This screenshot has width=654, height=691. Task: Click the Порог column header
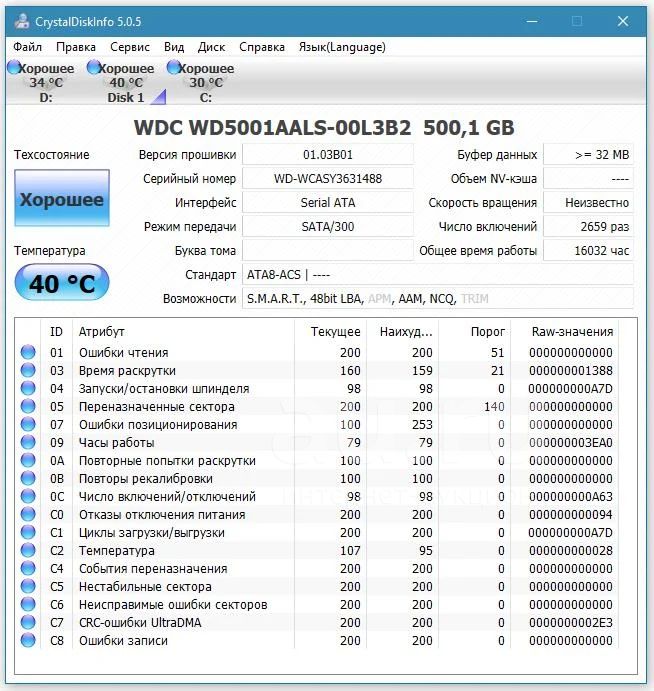[475, 331]
